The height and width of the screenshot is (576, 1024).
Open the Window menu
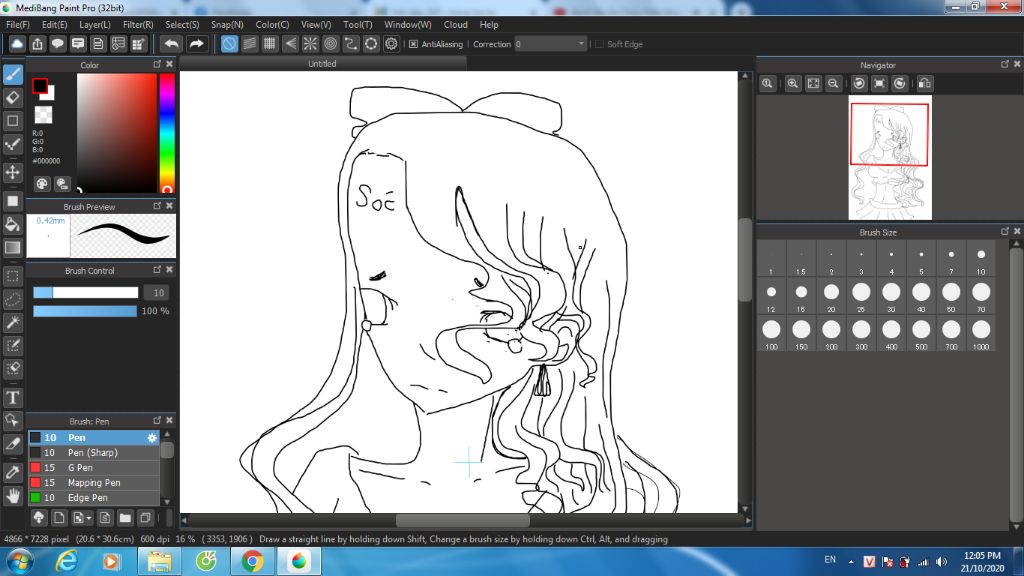[408, 25]
